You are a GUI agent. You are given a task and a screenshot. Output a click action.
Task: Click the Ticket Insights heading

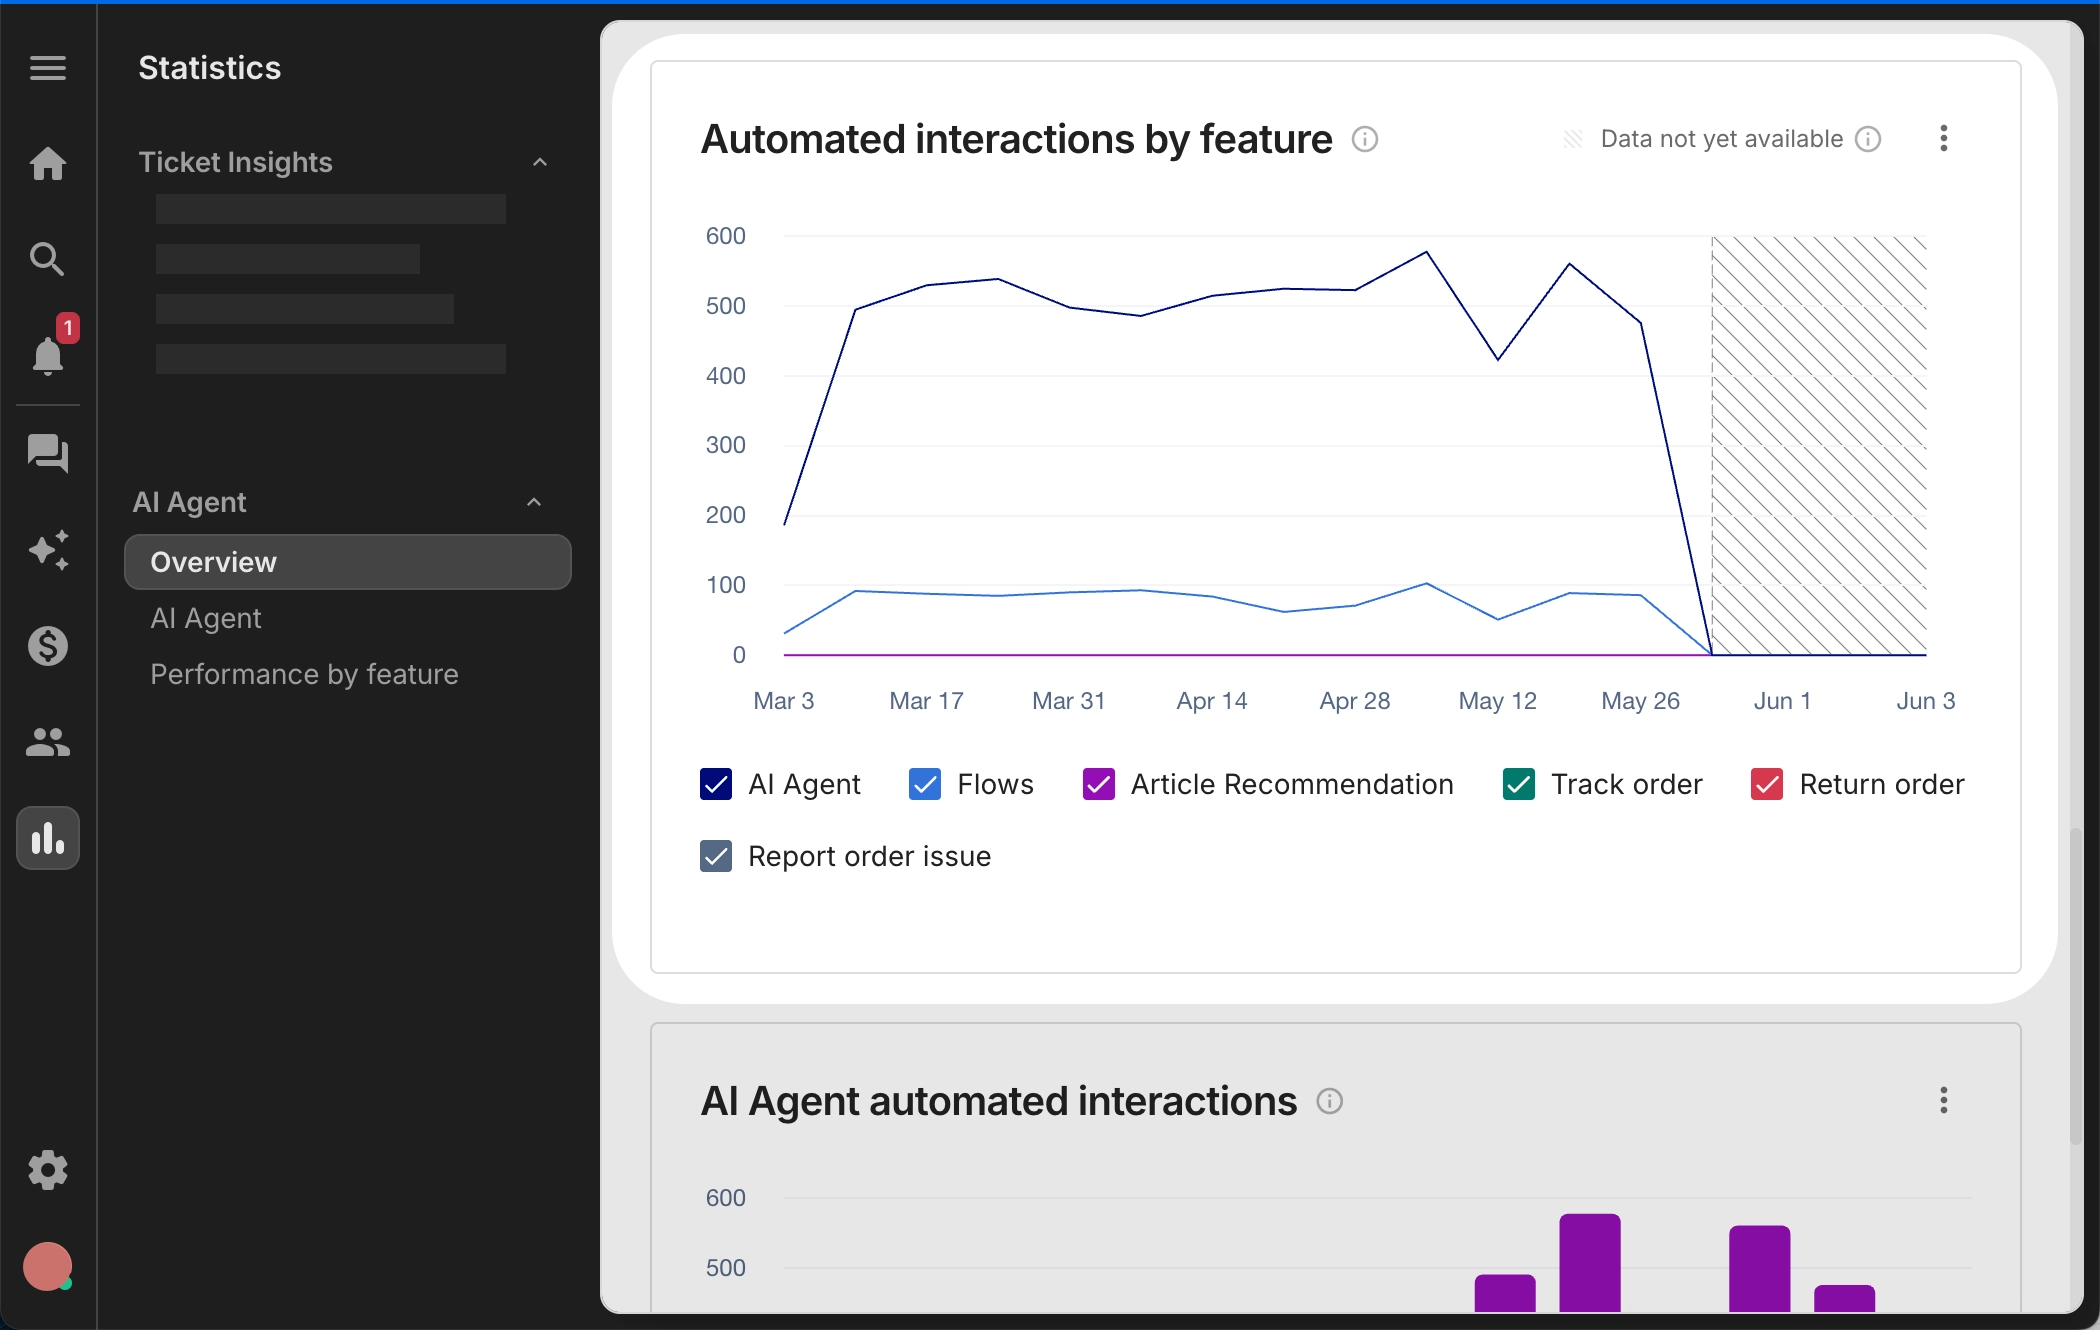tap(235, 162)
